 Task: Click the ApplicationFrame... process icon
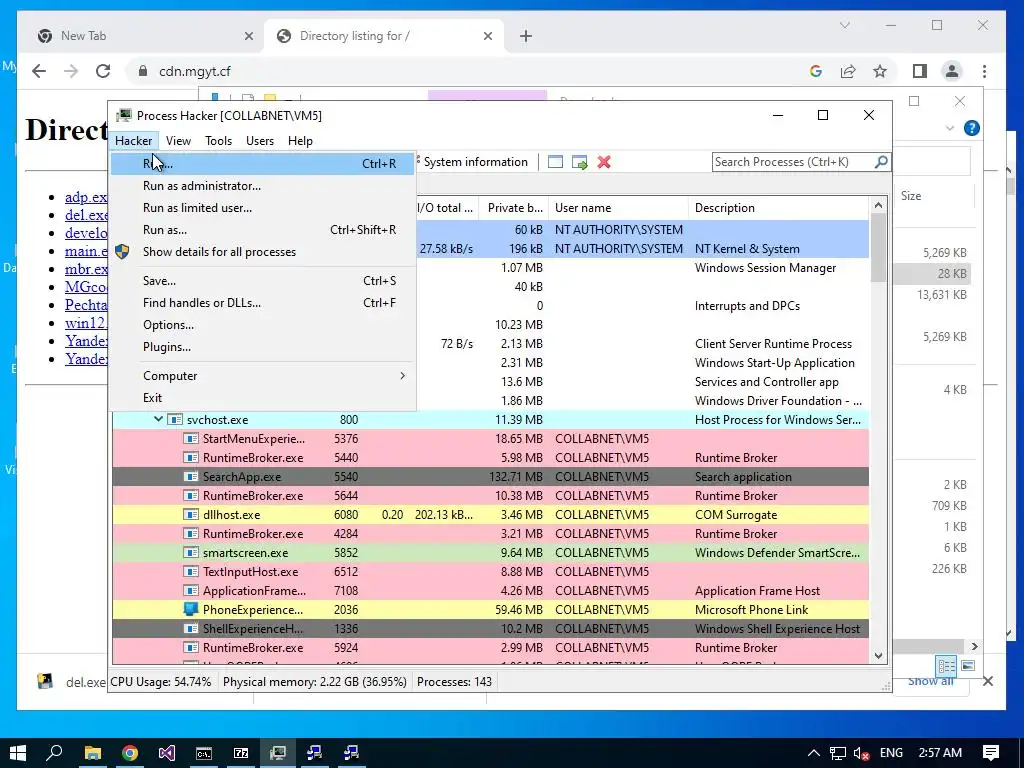(190, 590)
